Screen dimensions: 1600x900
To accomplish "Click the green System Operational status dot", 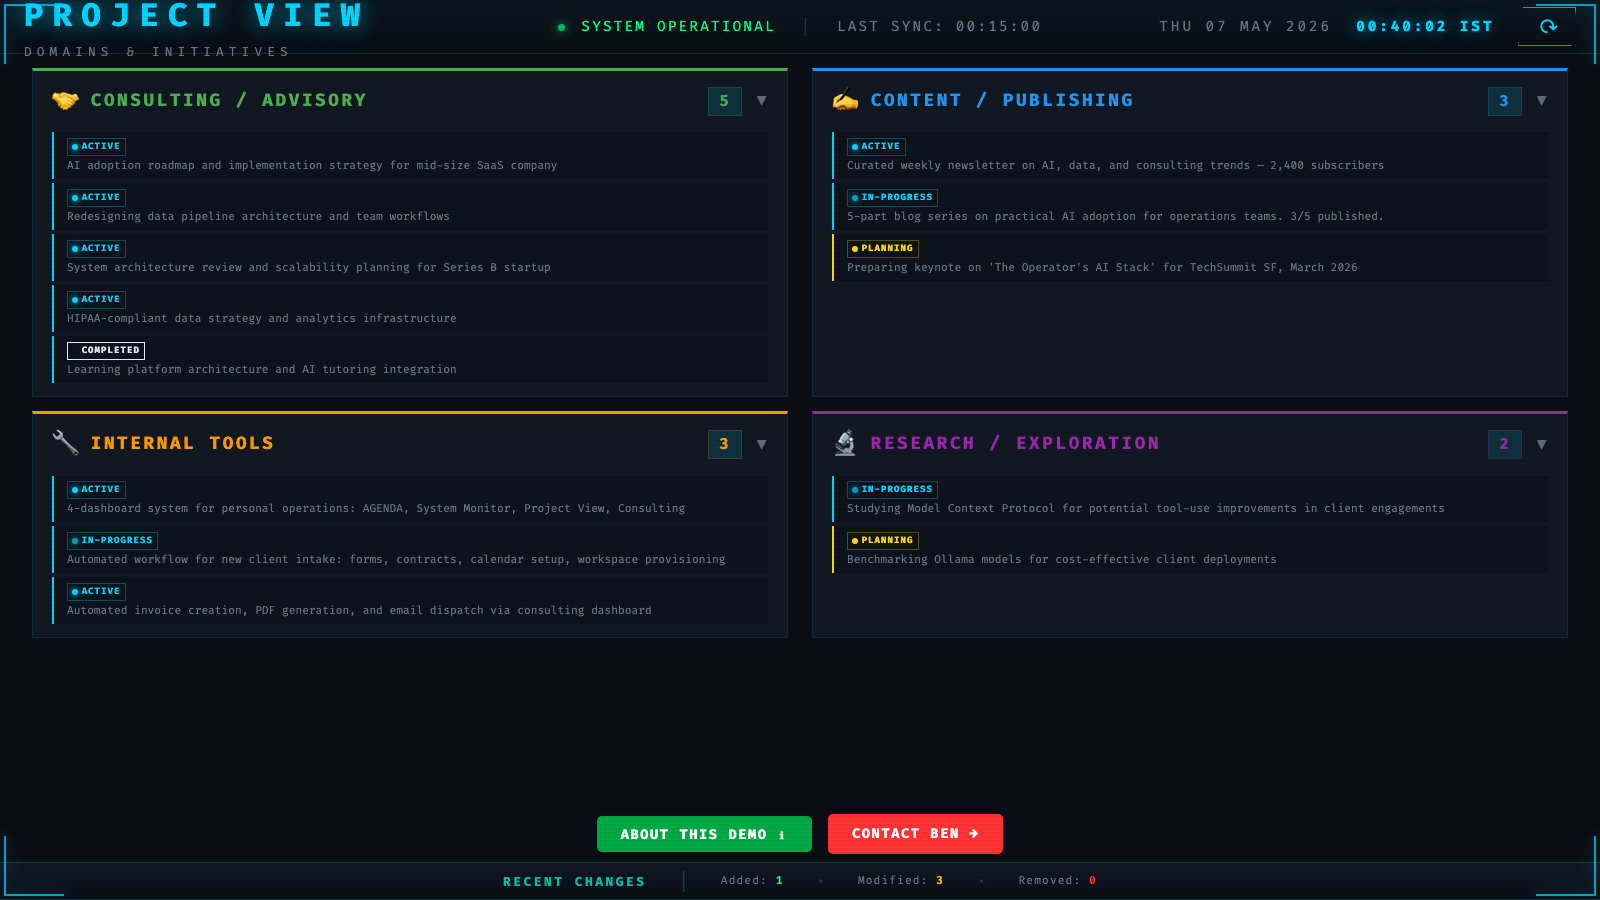I will point(561,27).
